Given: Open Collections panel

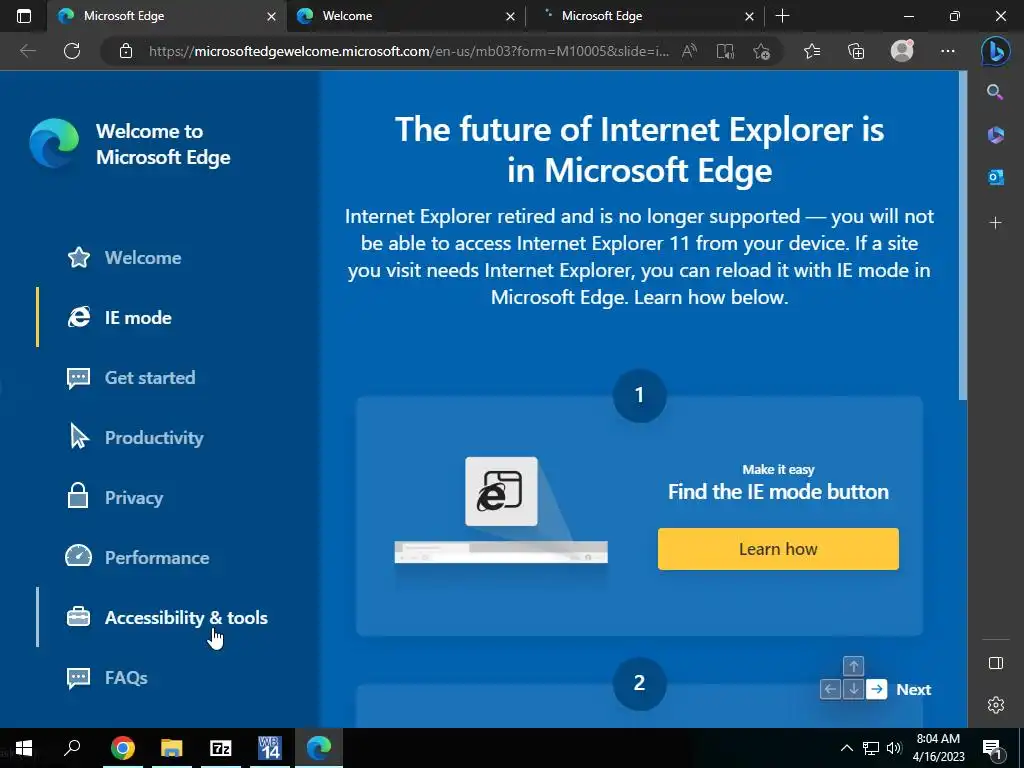Looking at the screenshot, I should [856, 51].
